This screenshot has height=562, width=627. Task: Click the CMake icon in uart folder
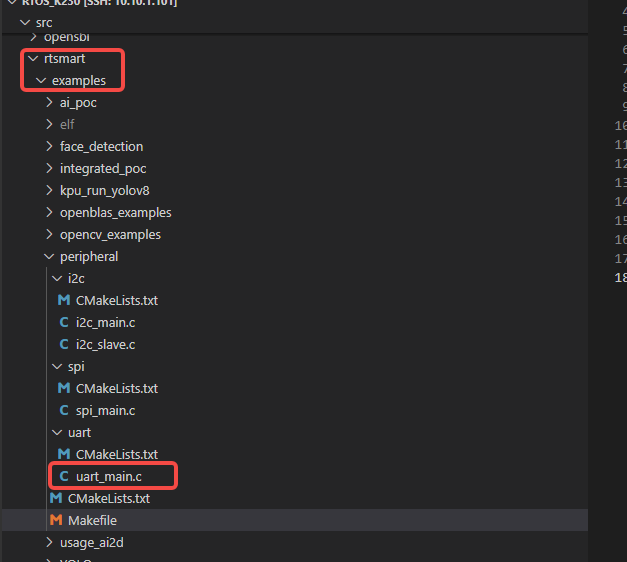point(64,454)
